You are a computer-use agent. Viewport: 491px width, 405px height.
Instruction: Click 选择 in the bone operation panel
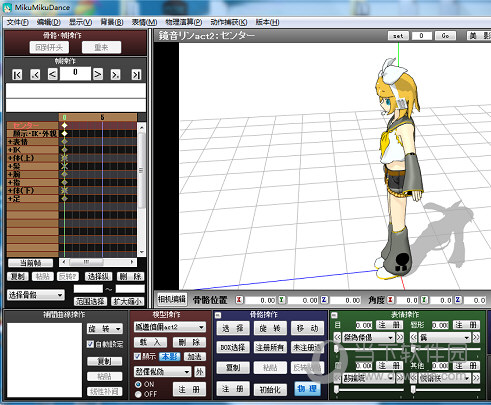(x=233, y=328)
